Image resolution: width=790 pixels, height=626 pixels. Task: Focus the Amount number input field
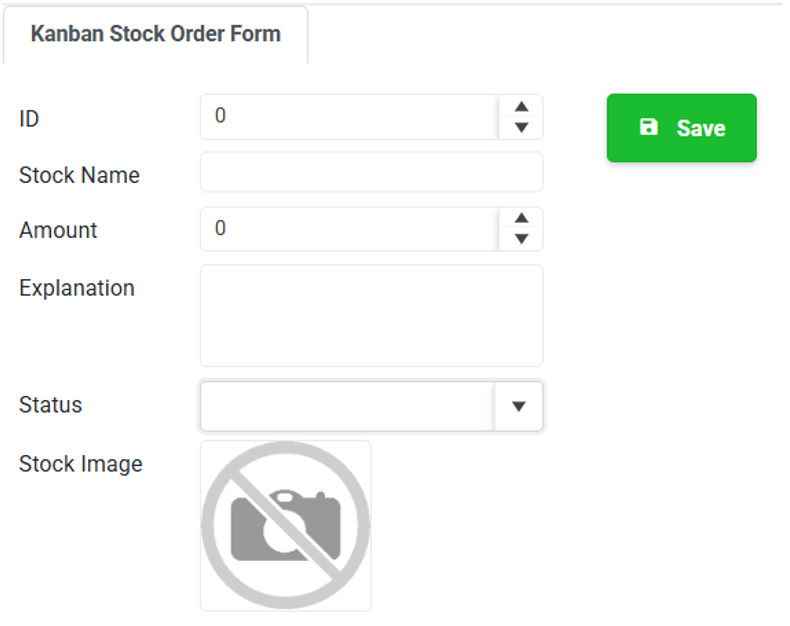349,229
